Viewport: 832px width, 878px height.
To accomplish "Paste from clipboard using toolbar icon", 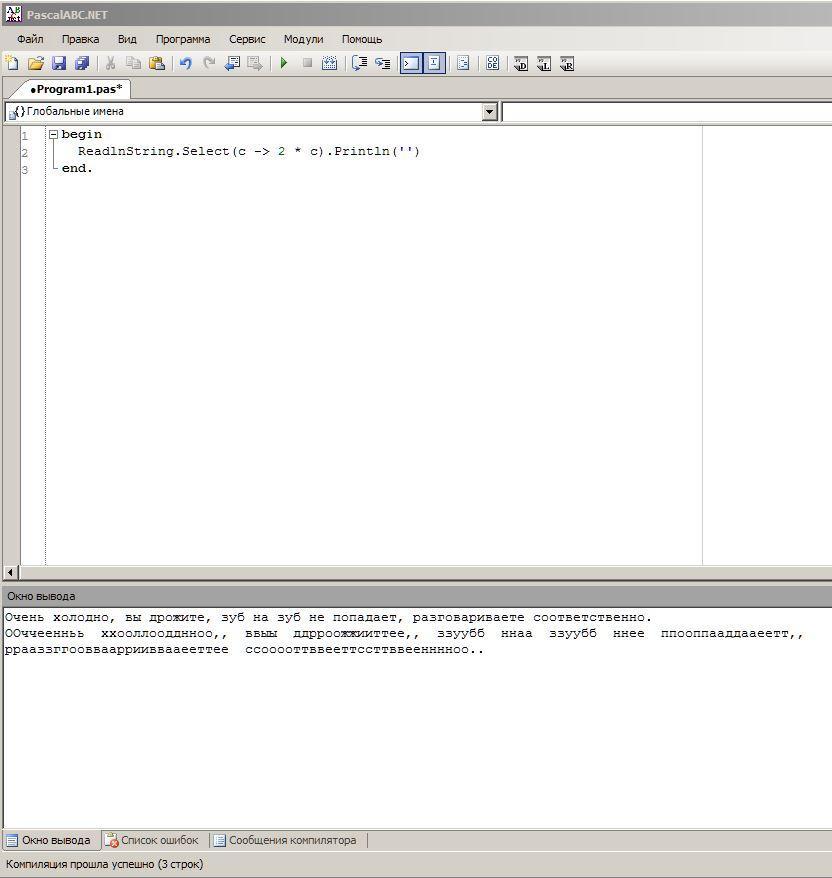I will pos(157,63).
